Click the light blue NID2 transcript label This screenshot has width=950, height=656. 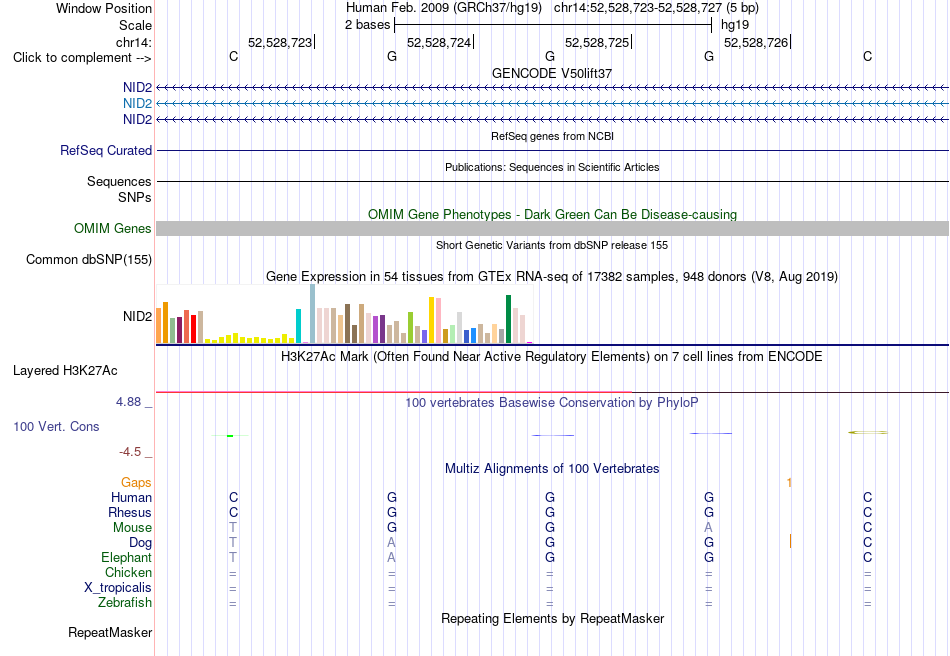[x=137, y=104]
